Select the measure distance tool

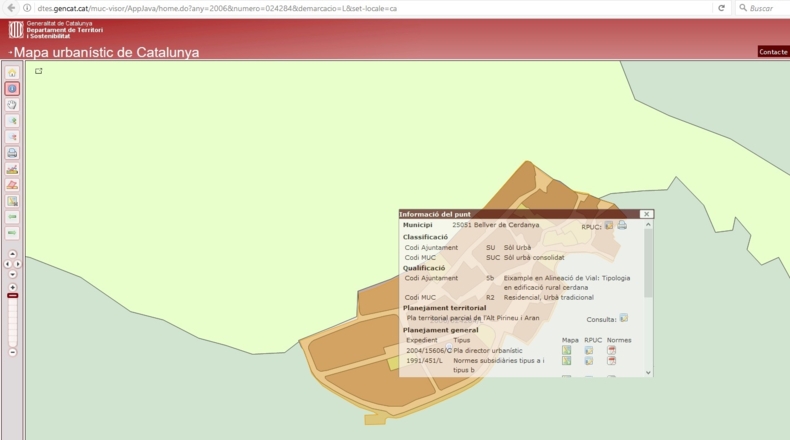(12, 169)
